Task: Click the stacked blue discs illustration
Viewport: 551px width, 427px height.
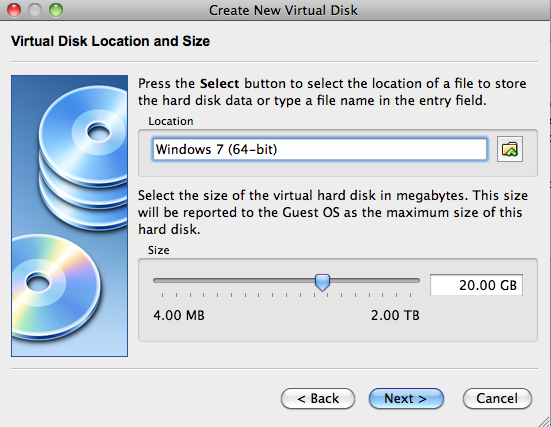Action: point(84,156)
